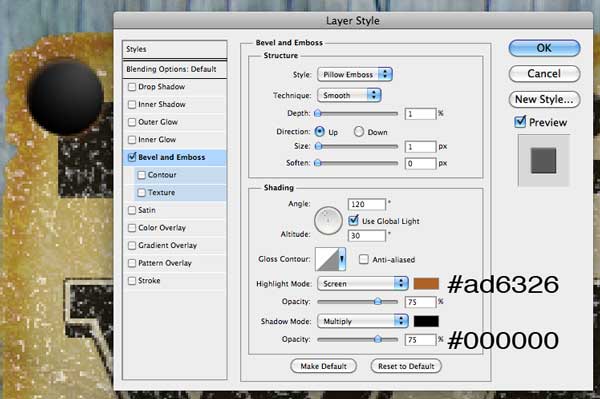The image size is (600, 399).
Task: Click the Highlight Opacity slider handle
Action: (x=378, y=301)
